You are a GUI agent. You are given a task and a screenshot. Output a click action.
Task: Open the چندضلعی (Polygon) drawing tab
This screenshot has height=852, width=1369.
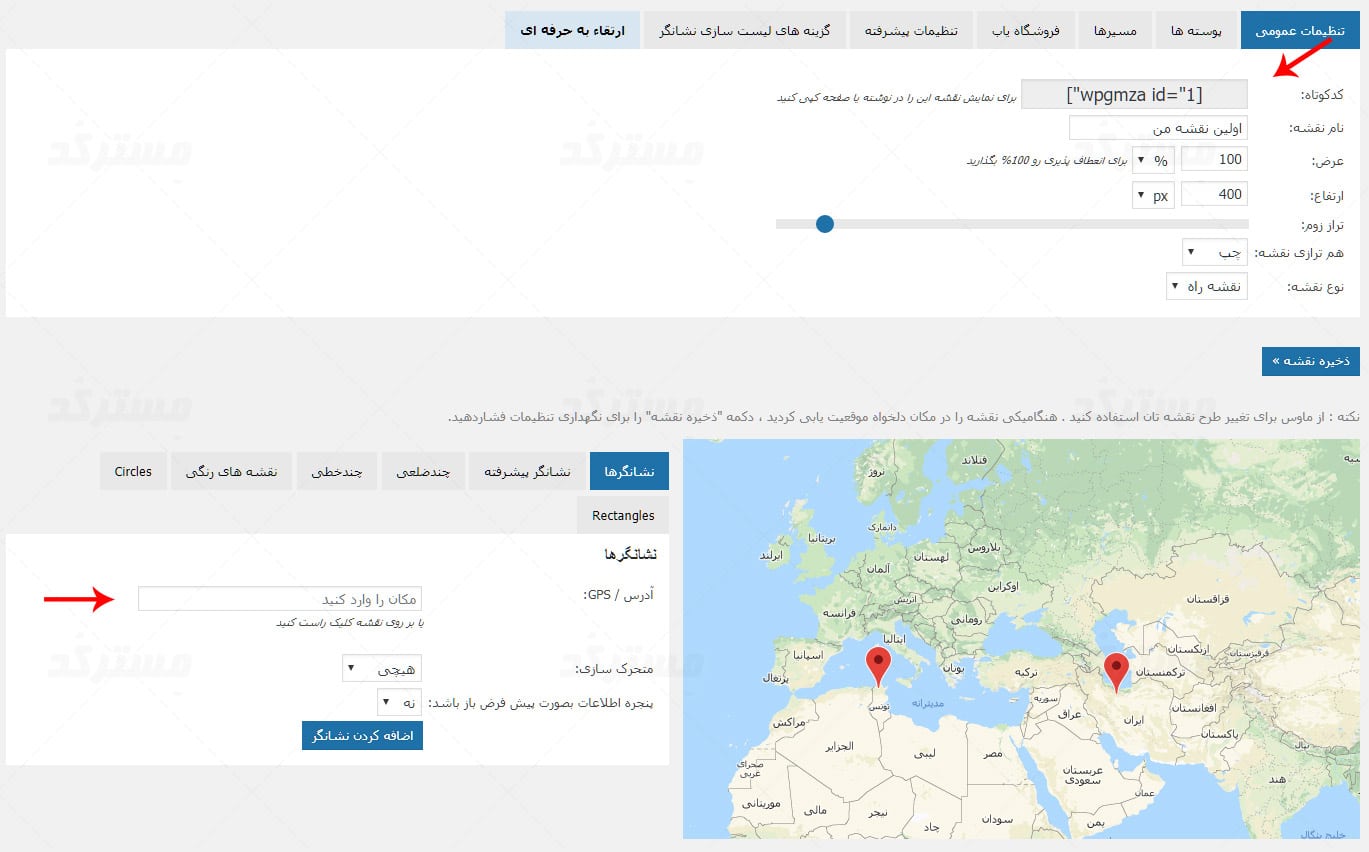click(x=423, y=470)
